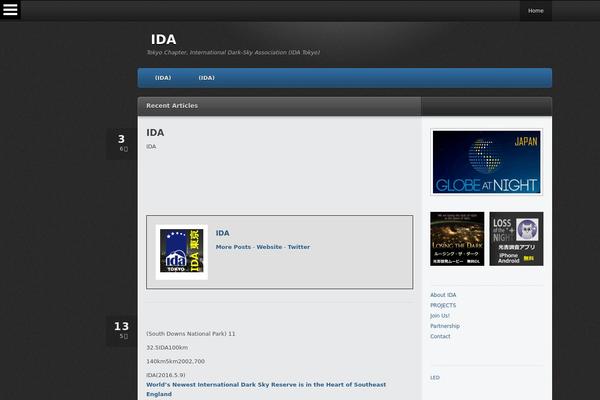Click the IDA Tokyo author avatar
This screenshot has width=600, height=400.
181,251
